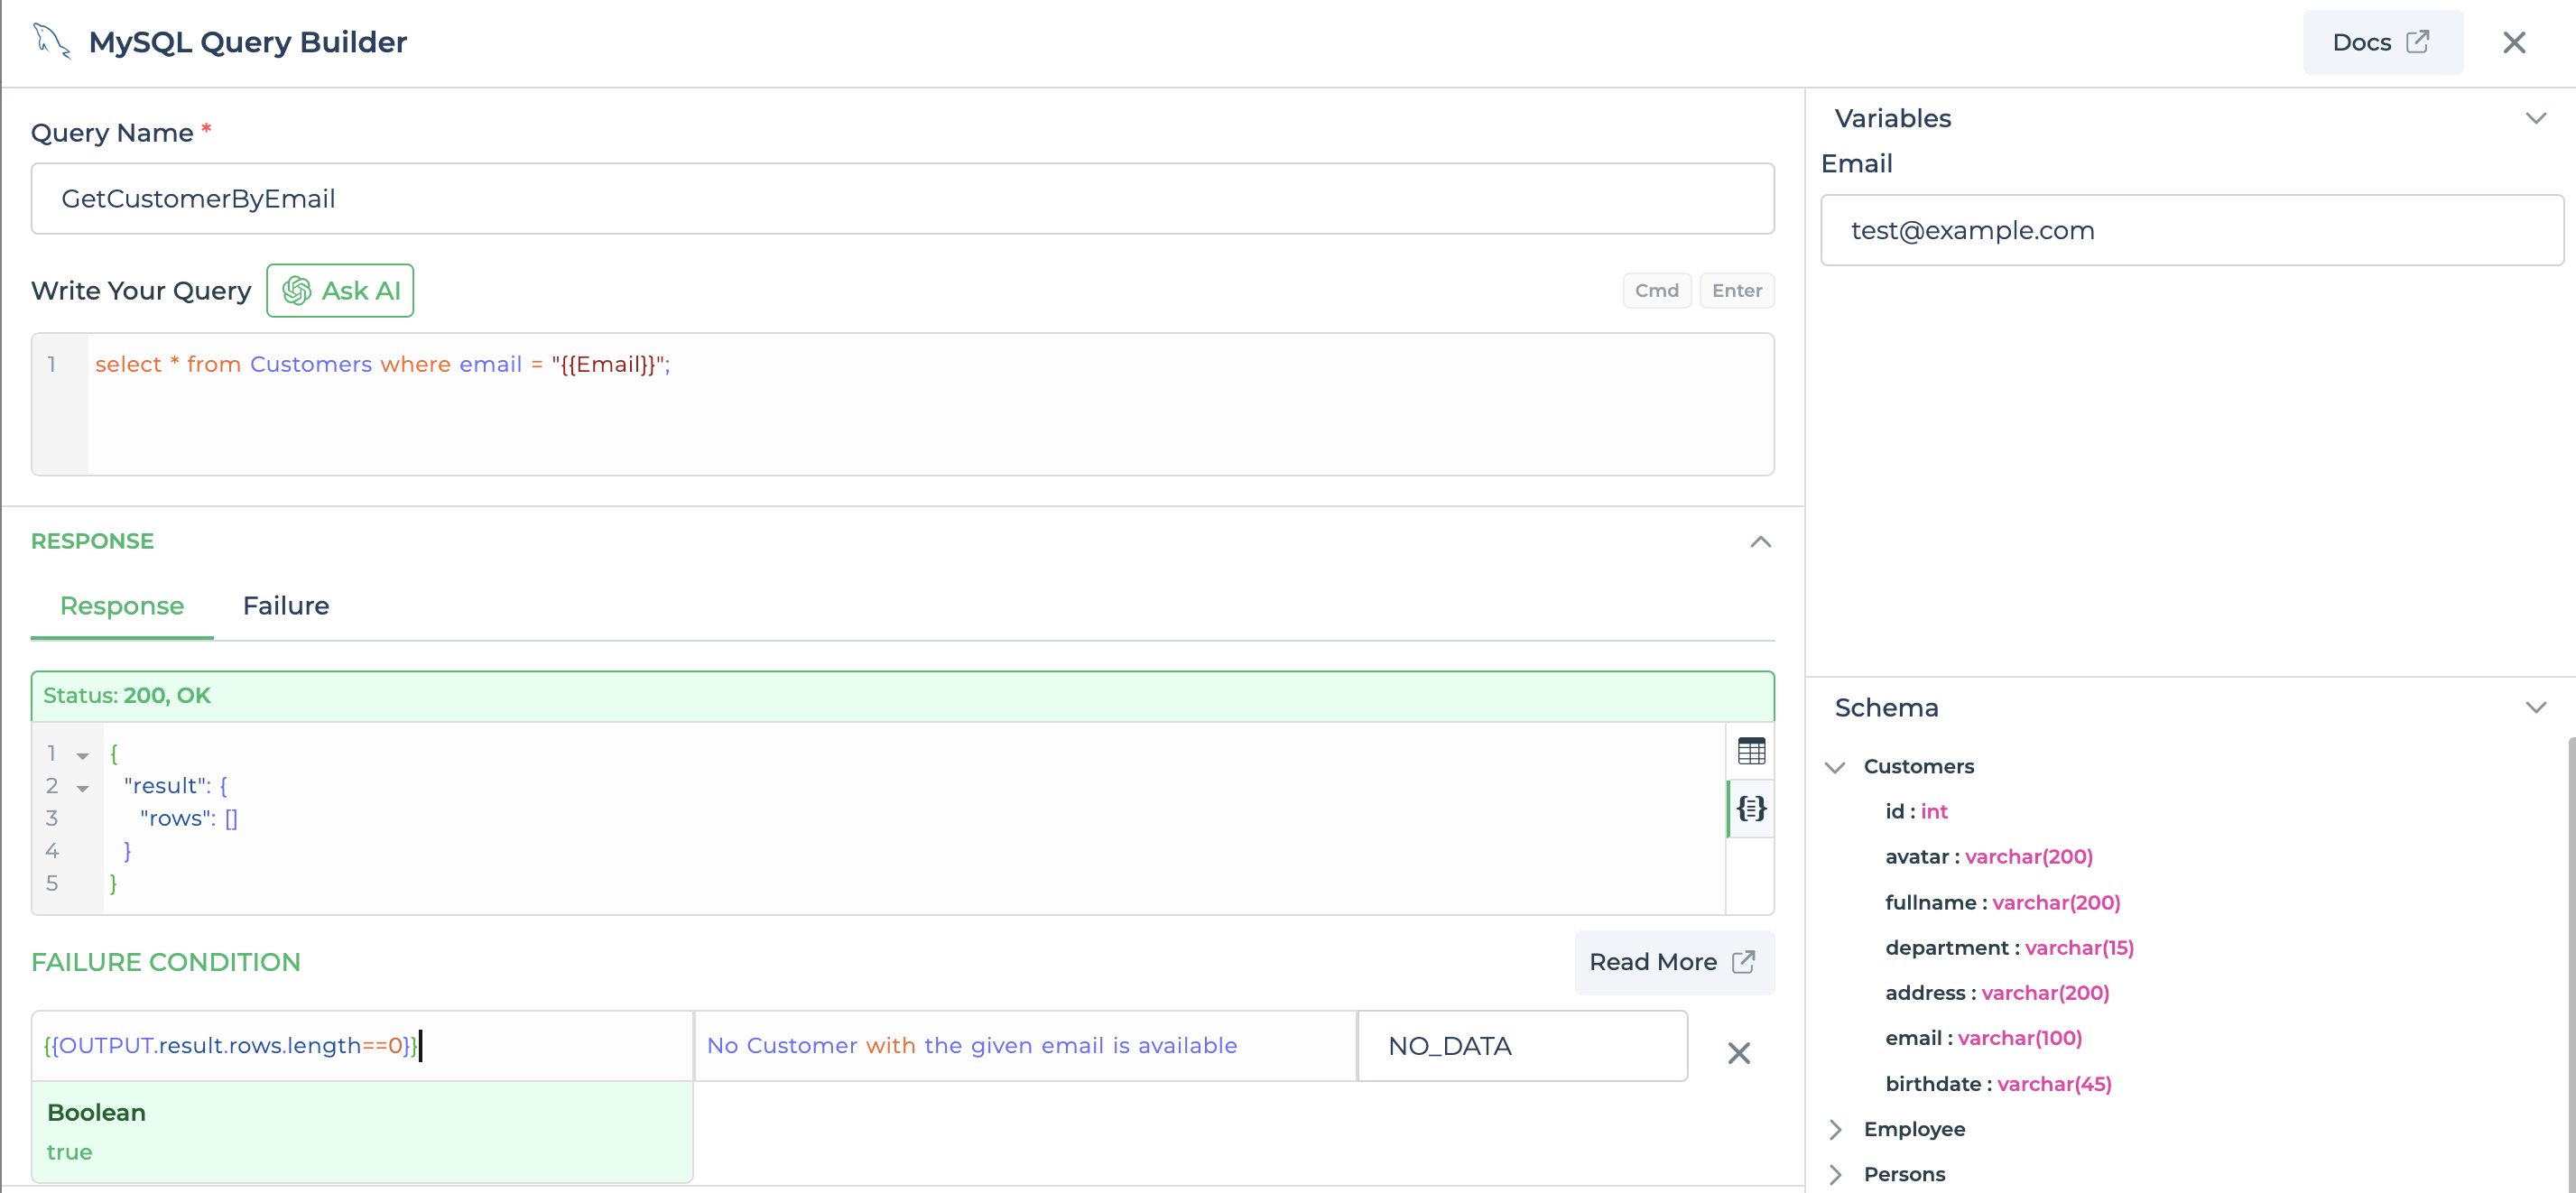Select the 'department : varchar(15)' column entry
Screen dimensions: 2576x1193
[x=2009, y=948]
